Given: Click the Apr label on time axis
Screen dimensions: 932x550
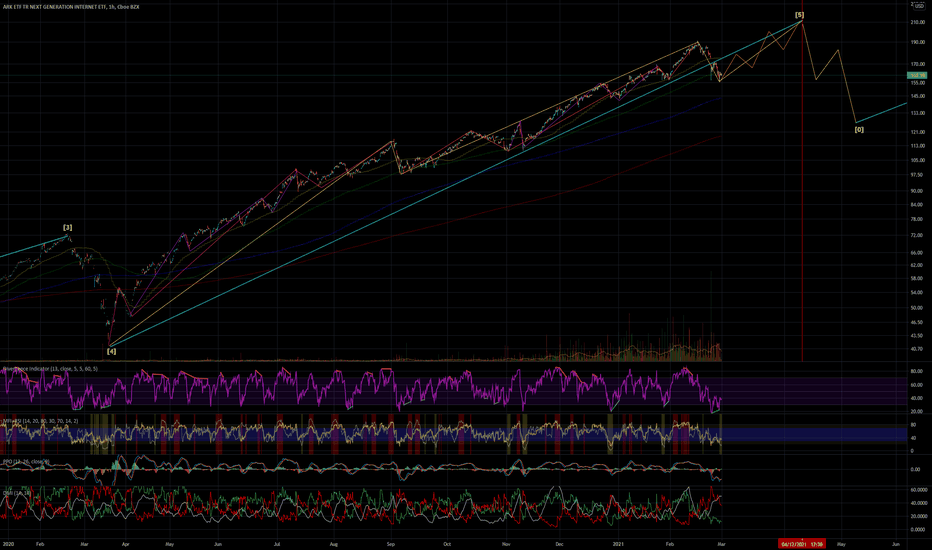Looking at the screenshot, I should point(125,544).
